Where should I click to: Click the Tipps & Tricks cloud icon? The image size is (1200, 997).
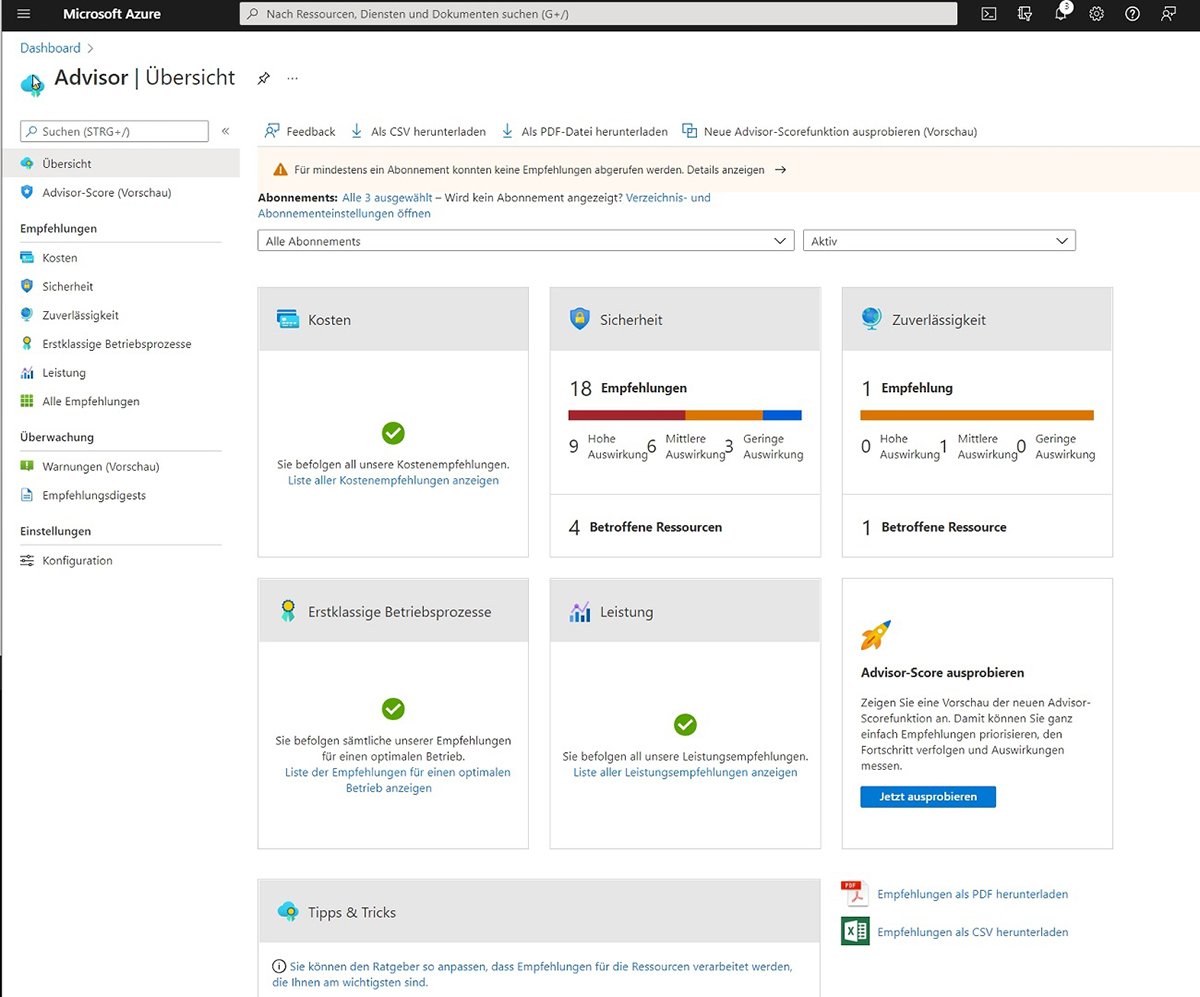click(x=288, y=911)
